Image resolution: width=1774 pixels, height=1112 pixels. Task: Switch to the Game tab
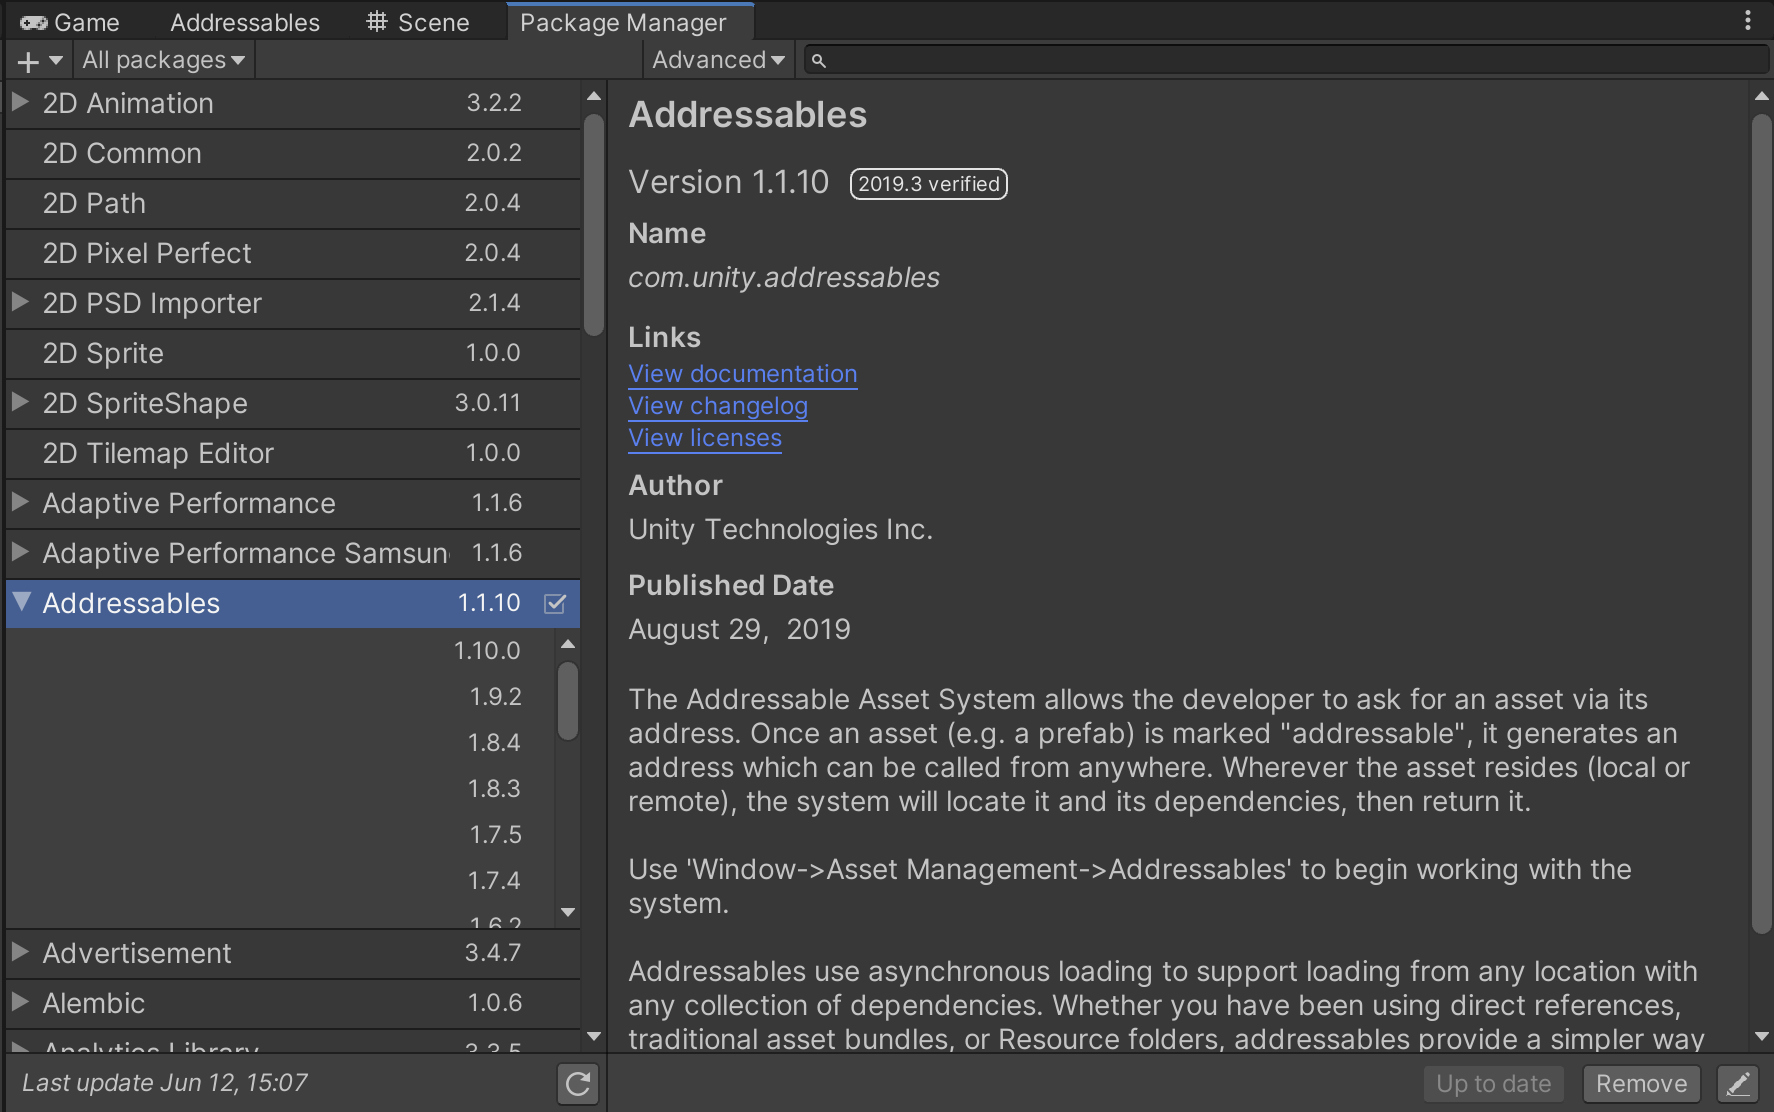click(x=70, y=22)
